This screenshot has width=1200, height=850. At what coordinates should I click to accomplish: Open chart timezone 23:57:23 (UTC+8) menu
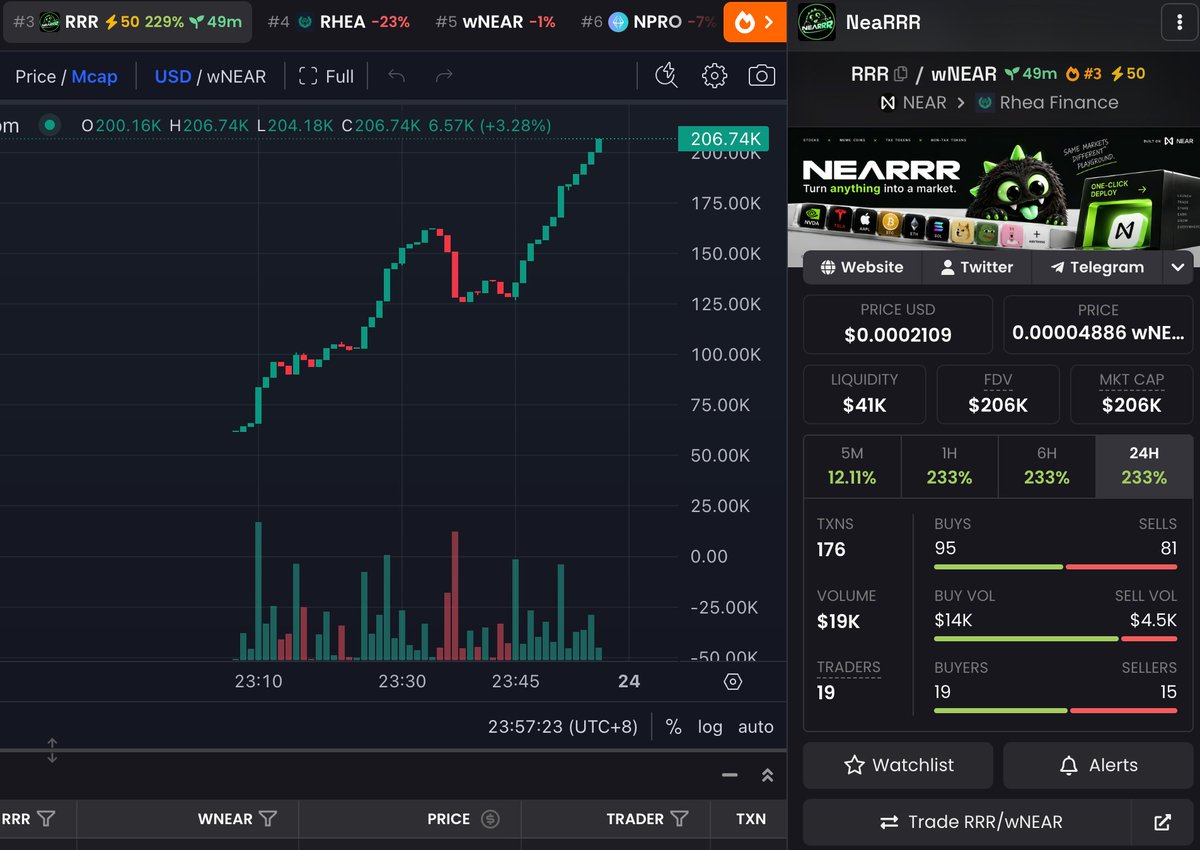[563, 727]
